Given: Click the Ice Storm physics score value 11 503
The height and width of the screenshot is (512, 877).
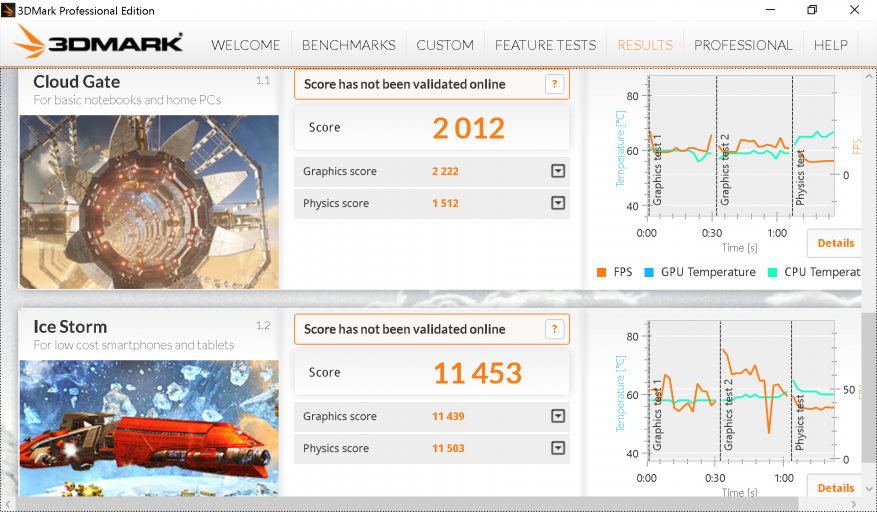Looking at the screenshot, I should click(x=448, y=448).
